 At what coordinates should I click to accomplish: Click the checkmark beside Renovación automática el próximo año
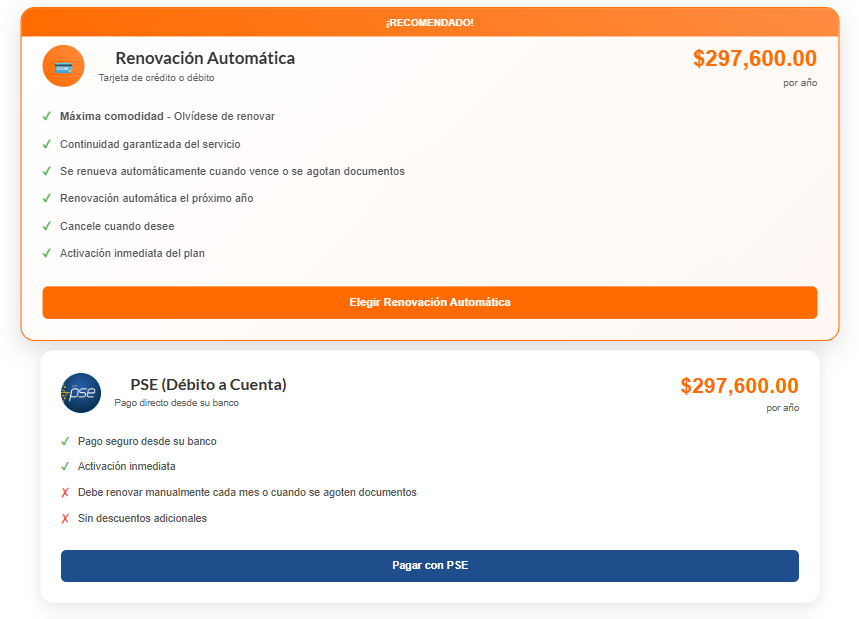click(47, 198)
